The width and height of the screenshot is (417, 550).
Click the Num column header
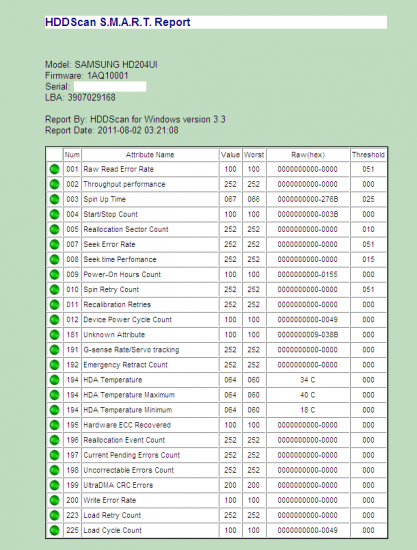tap(72, 155)
